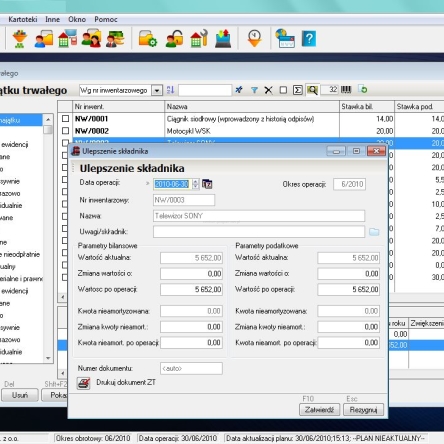Click bilansowe Zmiana kwoty nieamort. field
444x444 pixels.
191,327
